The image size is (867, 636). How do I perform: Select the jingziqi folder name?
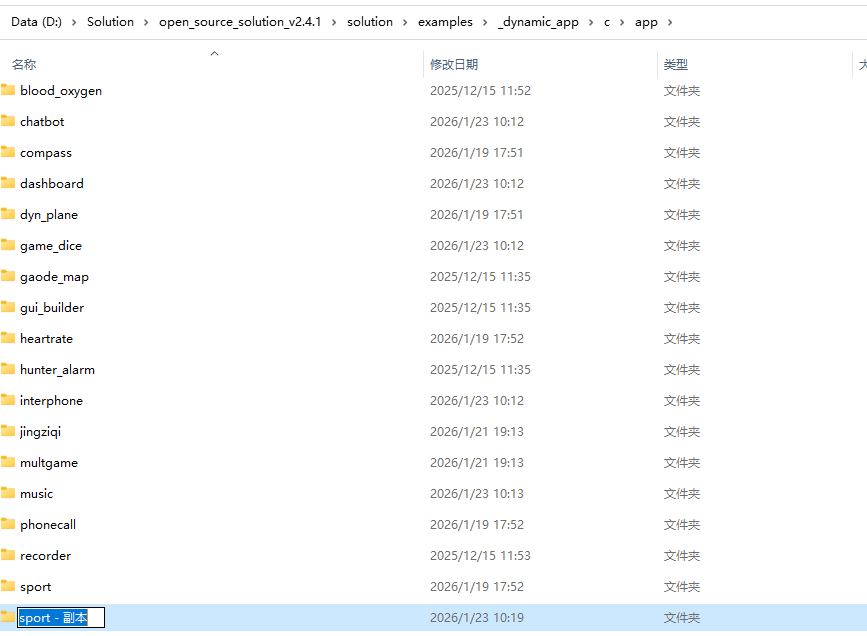(40, 431)
